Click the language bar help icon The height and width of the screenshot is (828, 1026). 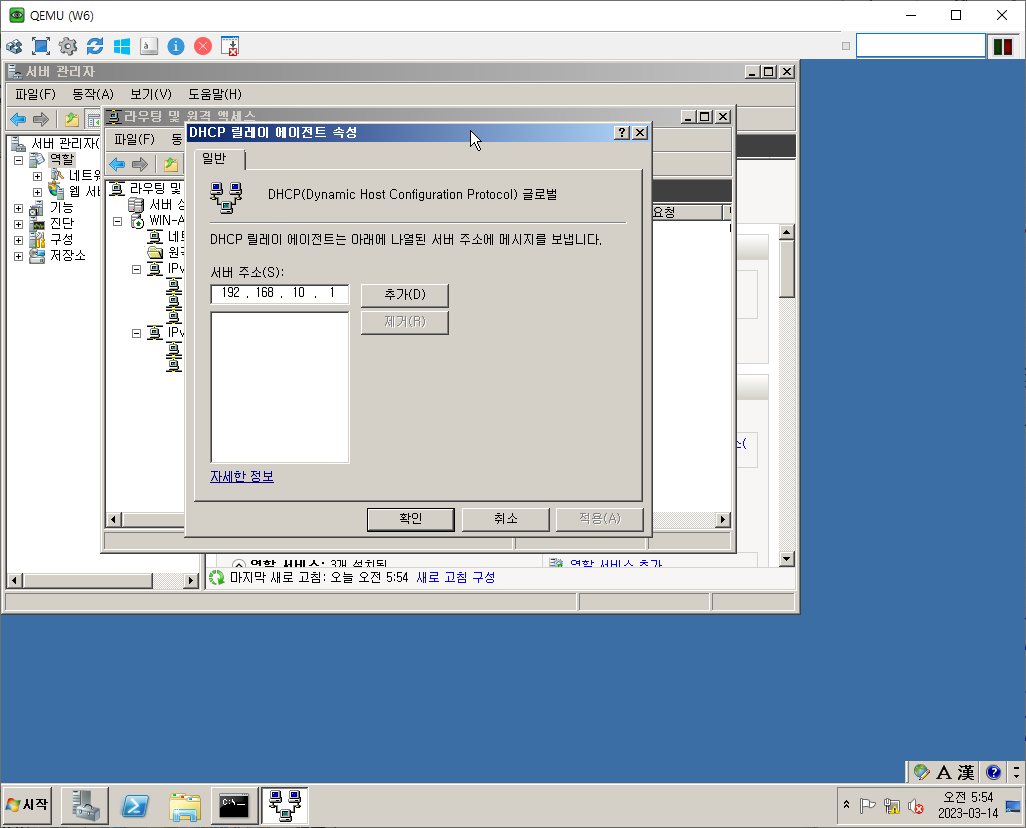[x=993, y=772]
